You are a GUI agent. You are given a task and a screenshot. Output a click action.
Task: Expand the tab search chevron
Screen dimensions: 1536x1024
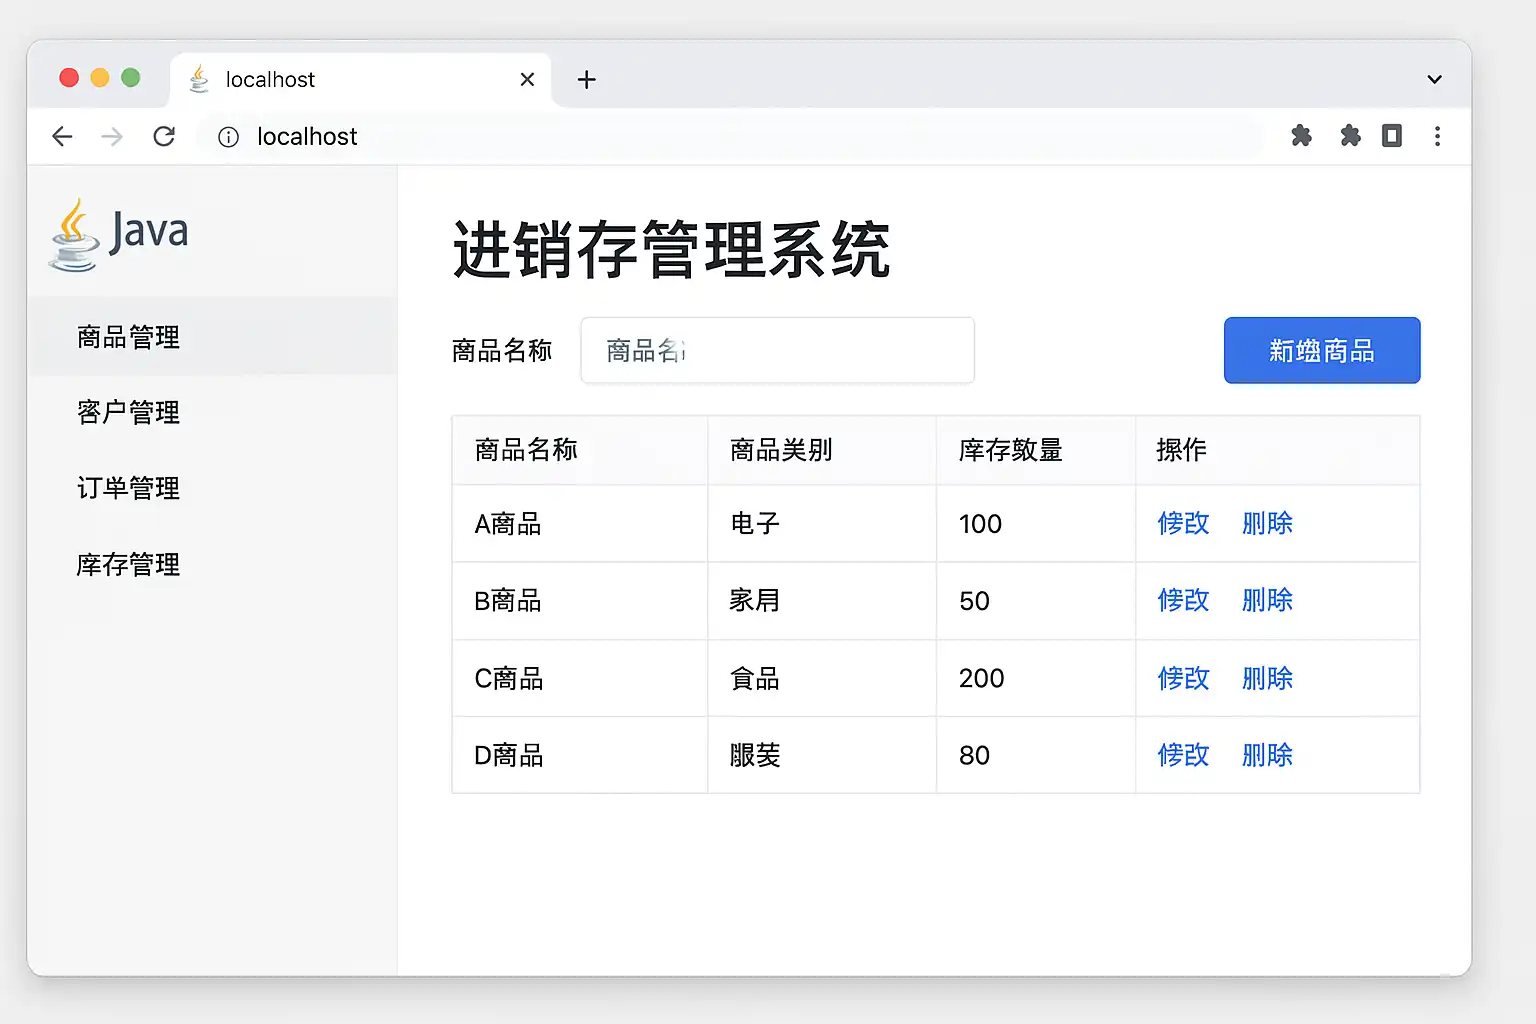point(1434,79)
